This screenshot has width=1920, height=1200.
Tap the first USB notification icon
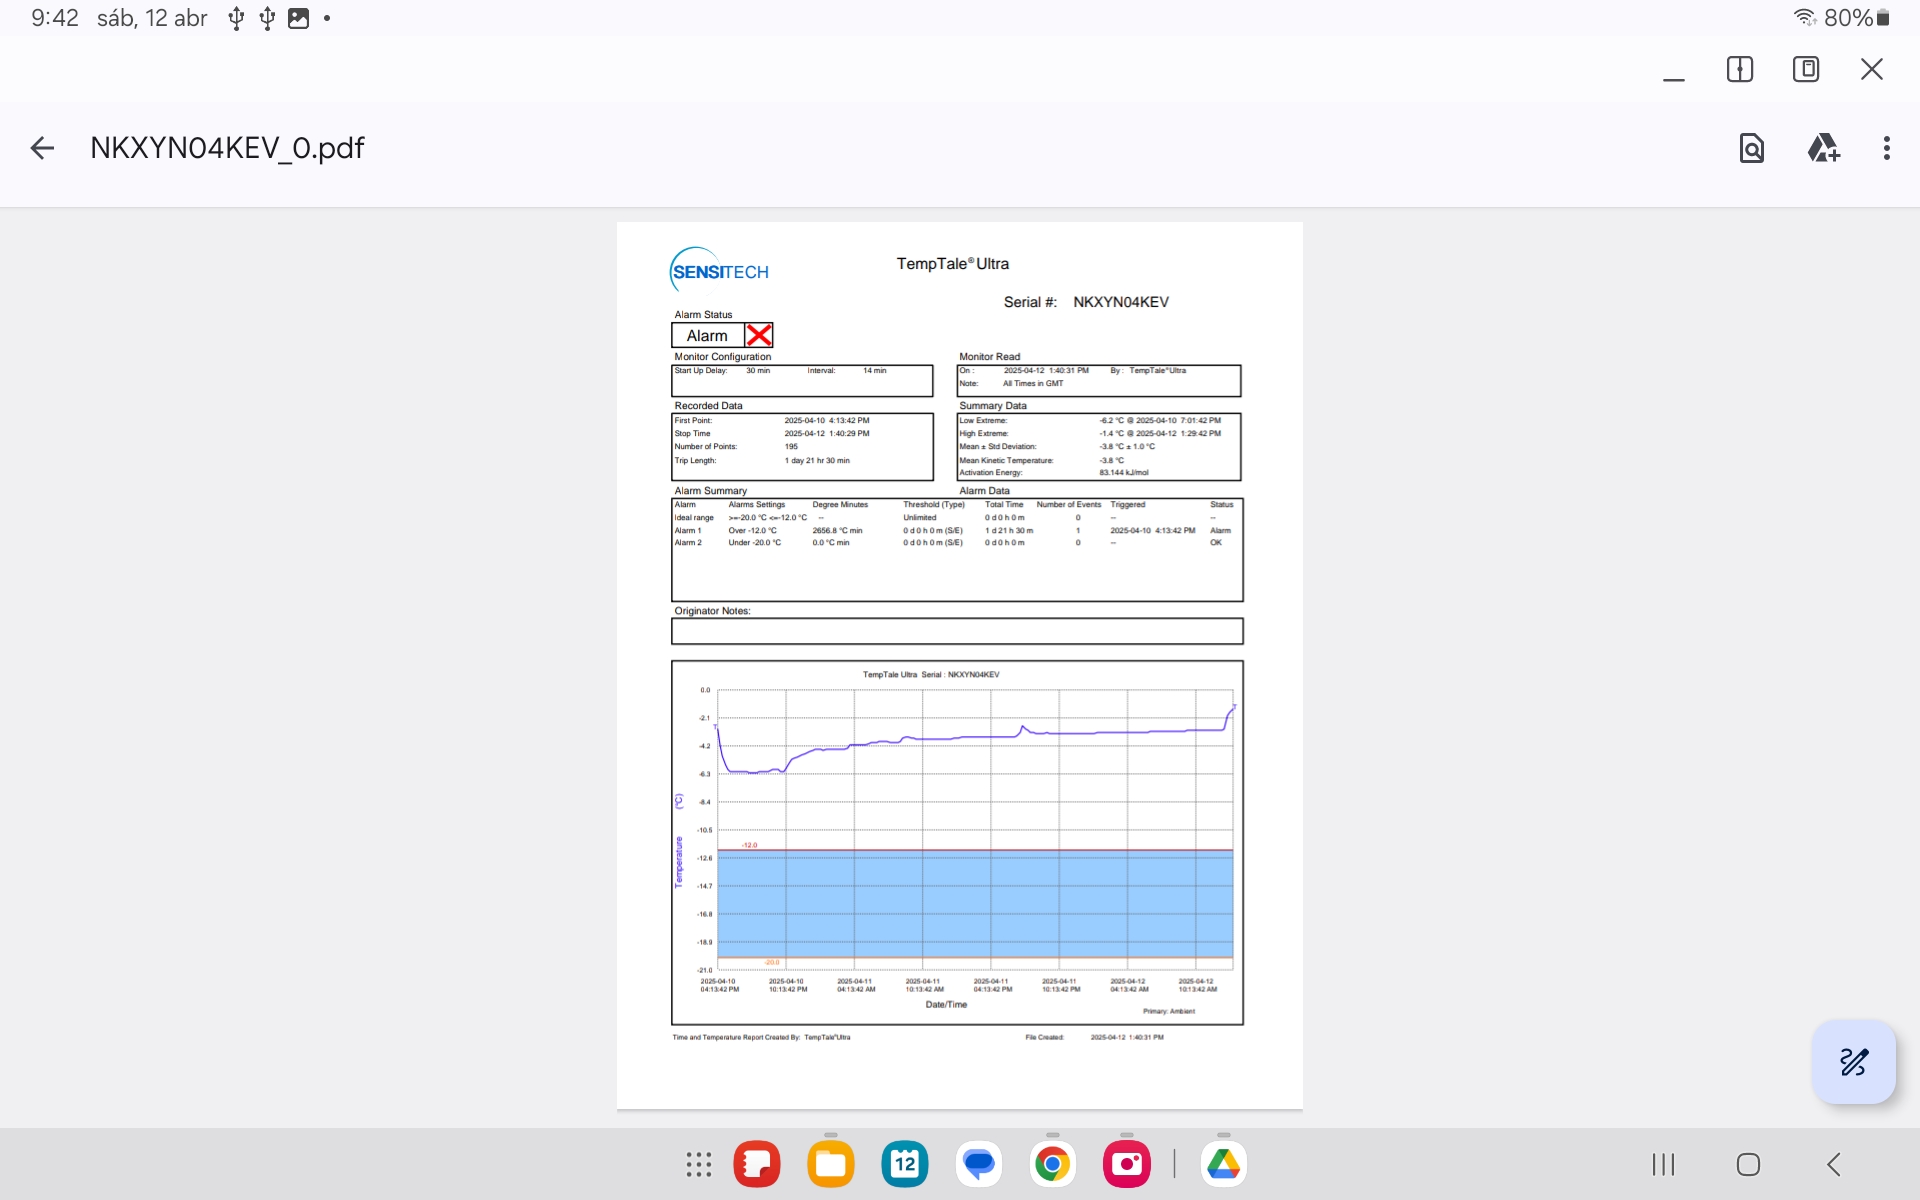[x=236, y=18]
